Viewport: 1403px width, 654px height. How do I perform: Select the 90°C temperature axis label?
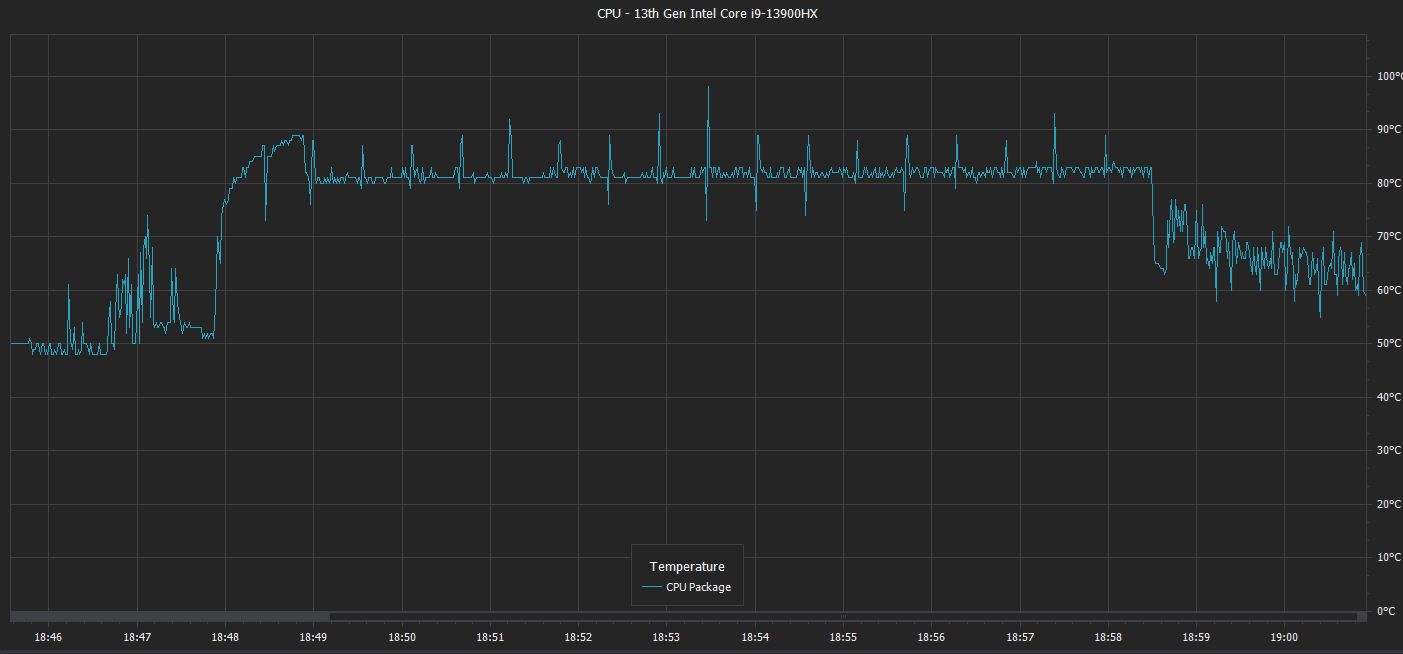[1389, 129]
